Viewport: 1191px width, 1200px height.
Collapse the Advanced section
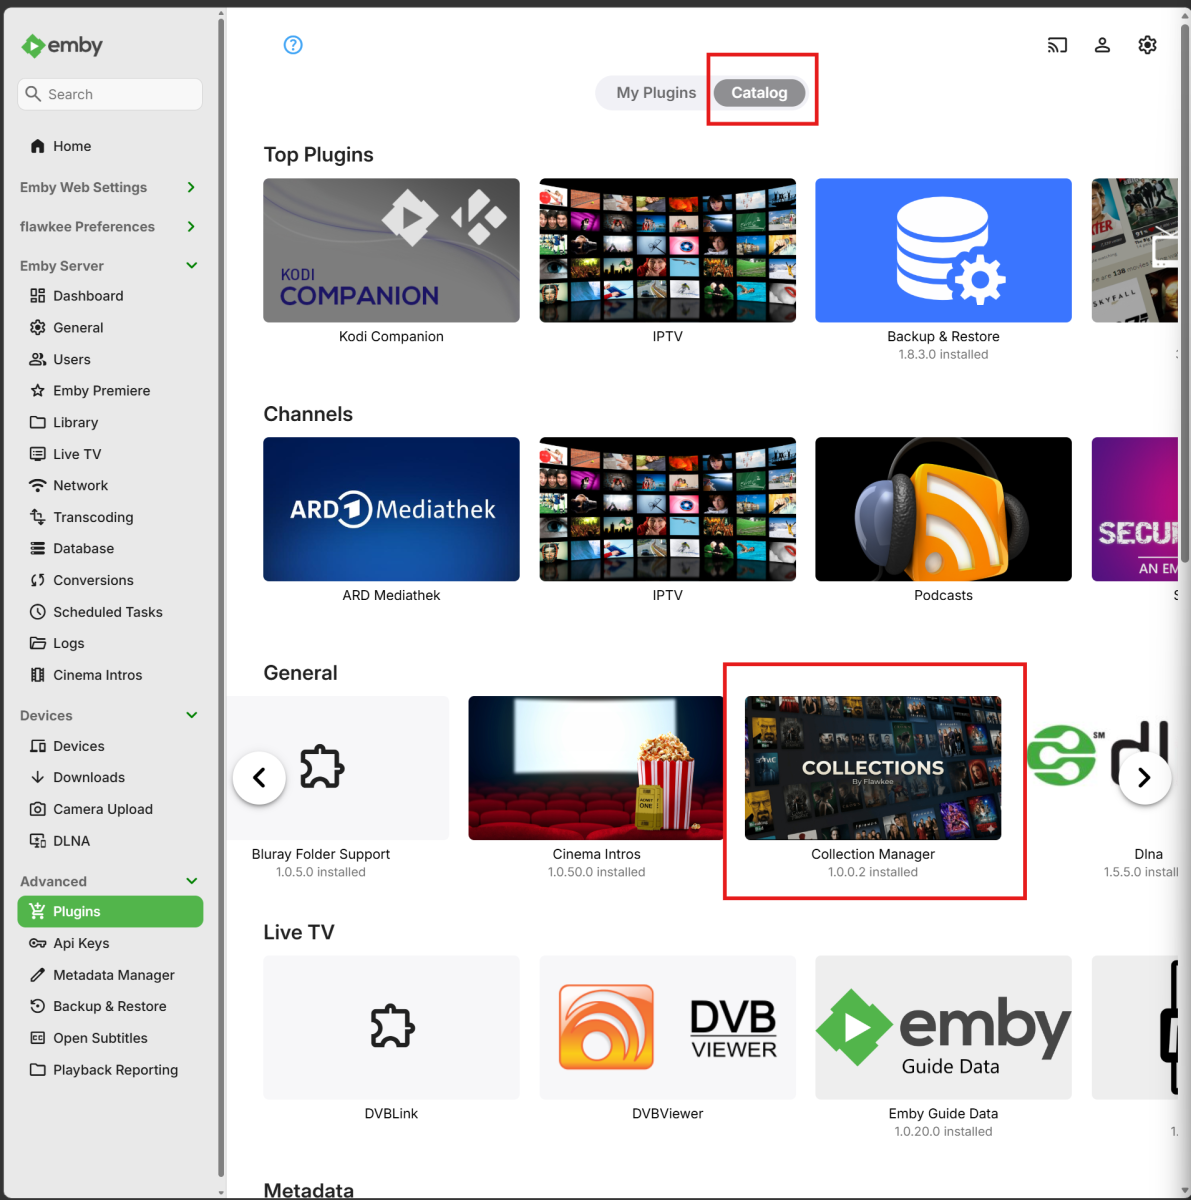(x=110, y=882)
